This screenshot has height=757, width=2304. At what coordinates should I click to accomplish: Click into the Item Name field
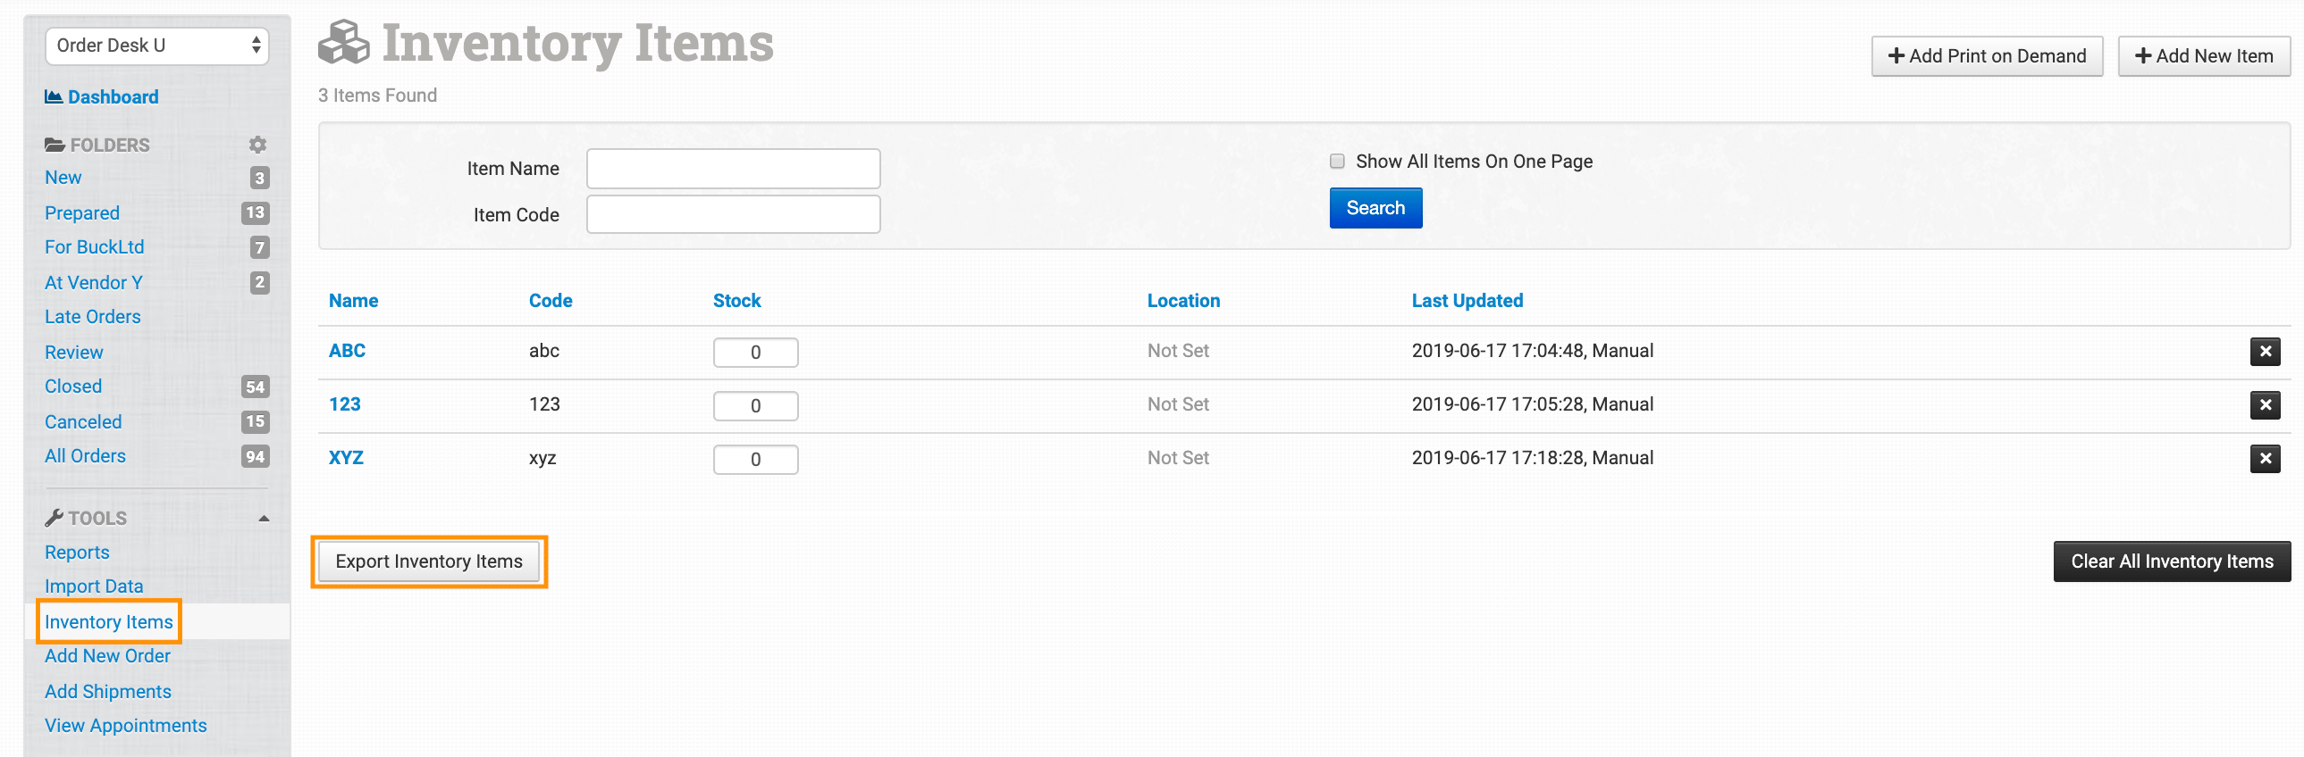click(733, 169)
